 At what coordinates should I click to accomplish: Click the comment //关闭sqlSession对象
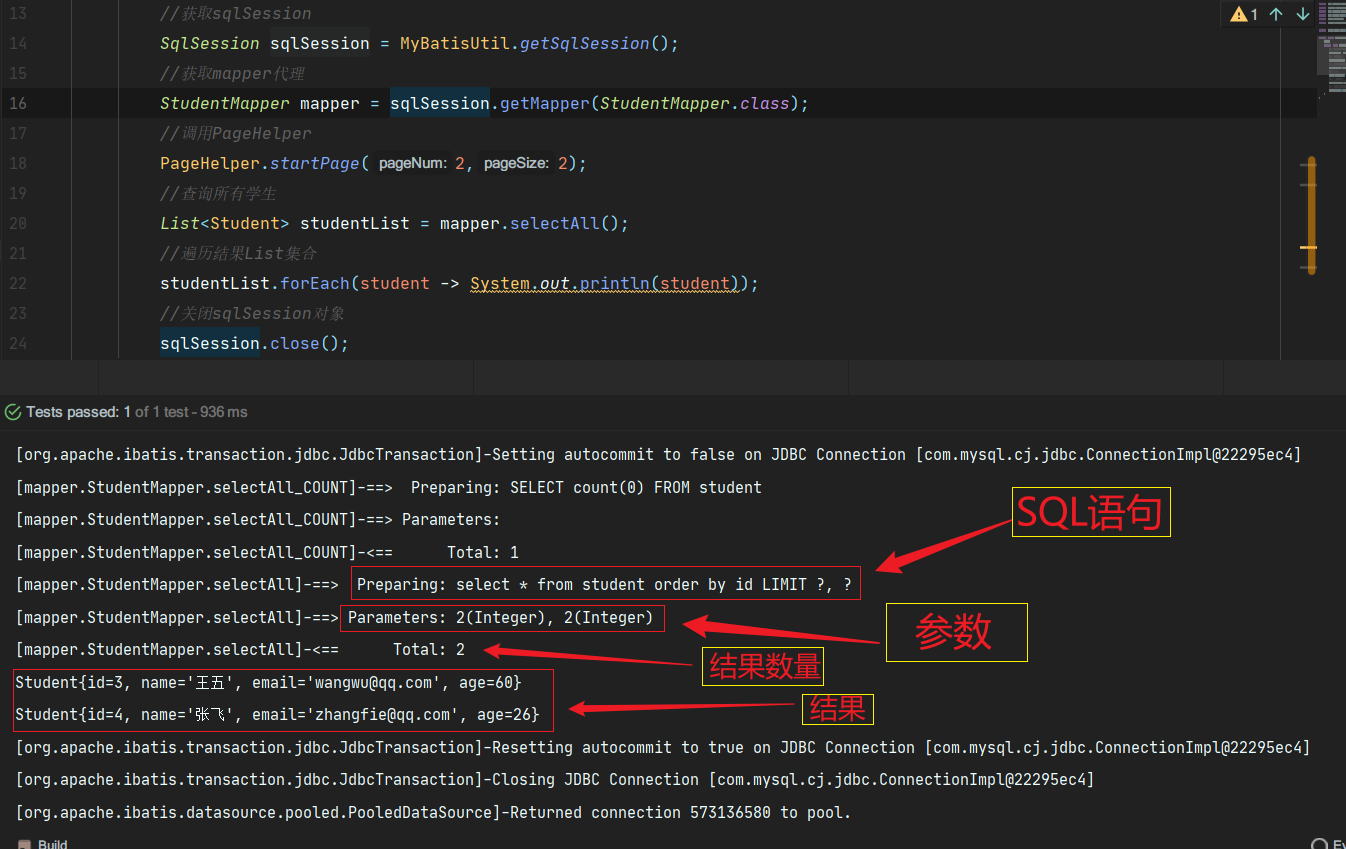[252, 314]
